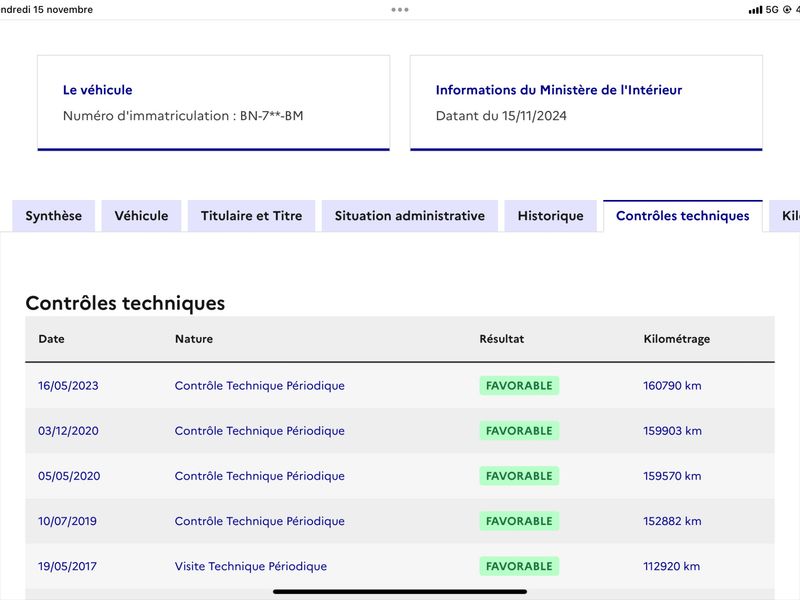Click the Contrôles techniques section heading
The image size is (800, 600).
125,303
